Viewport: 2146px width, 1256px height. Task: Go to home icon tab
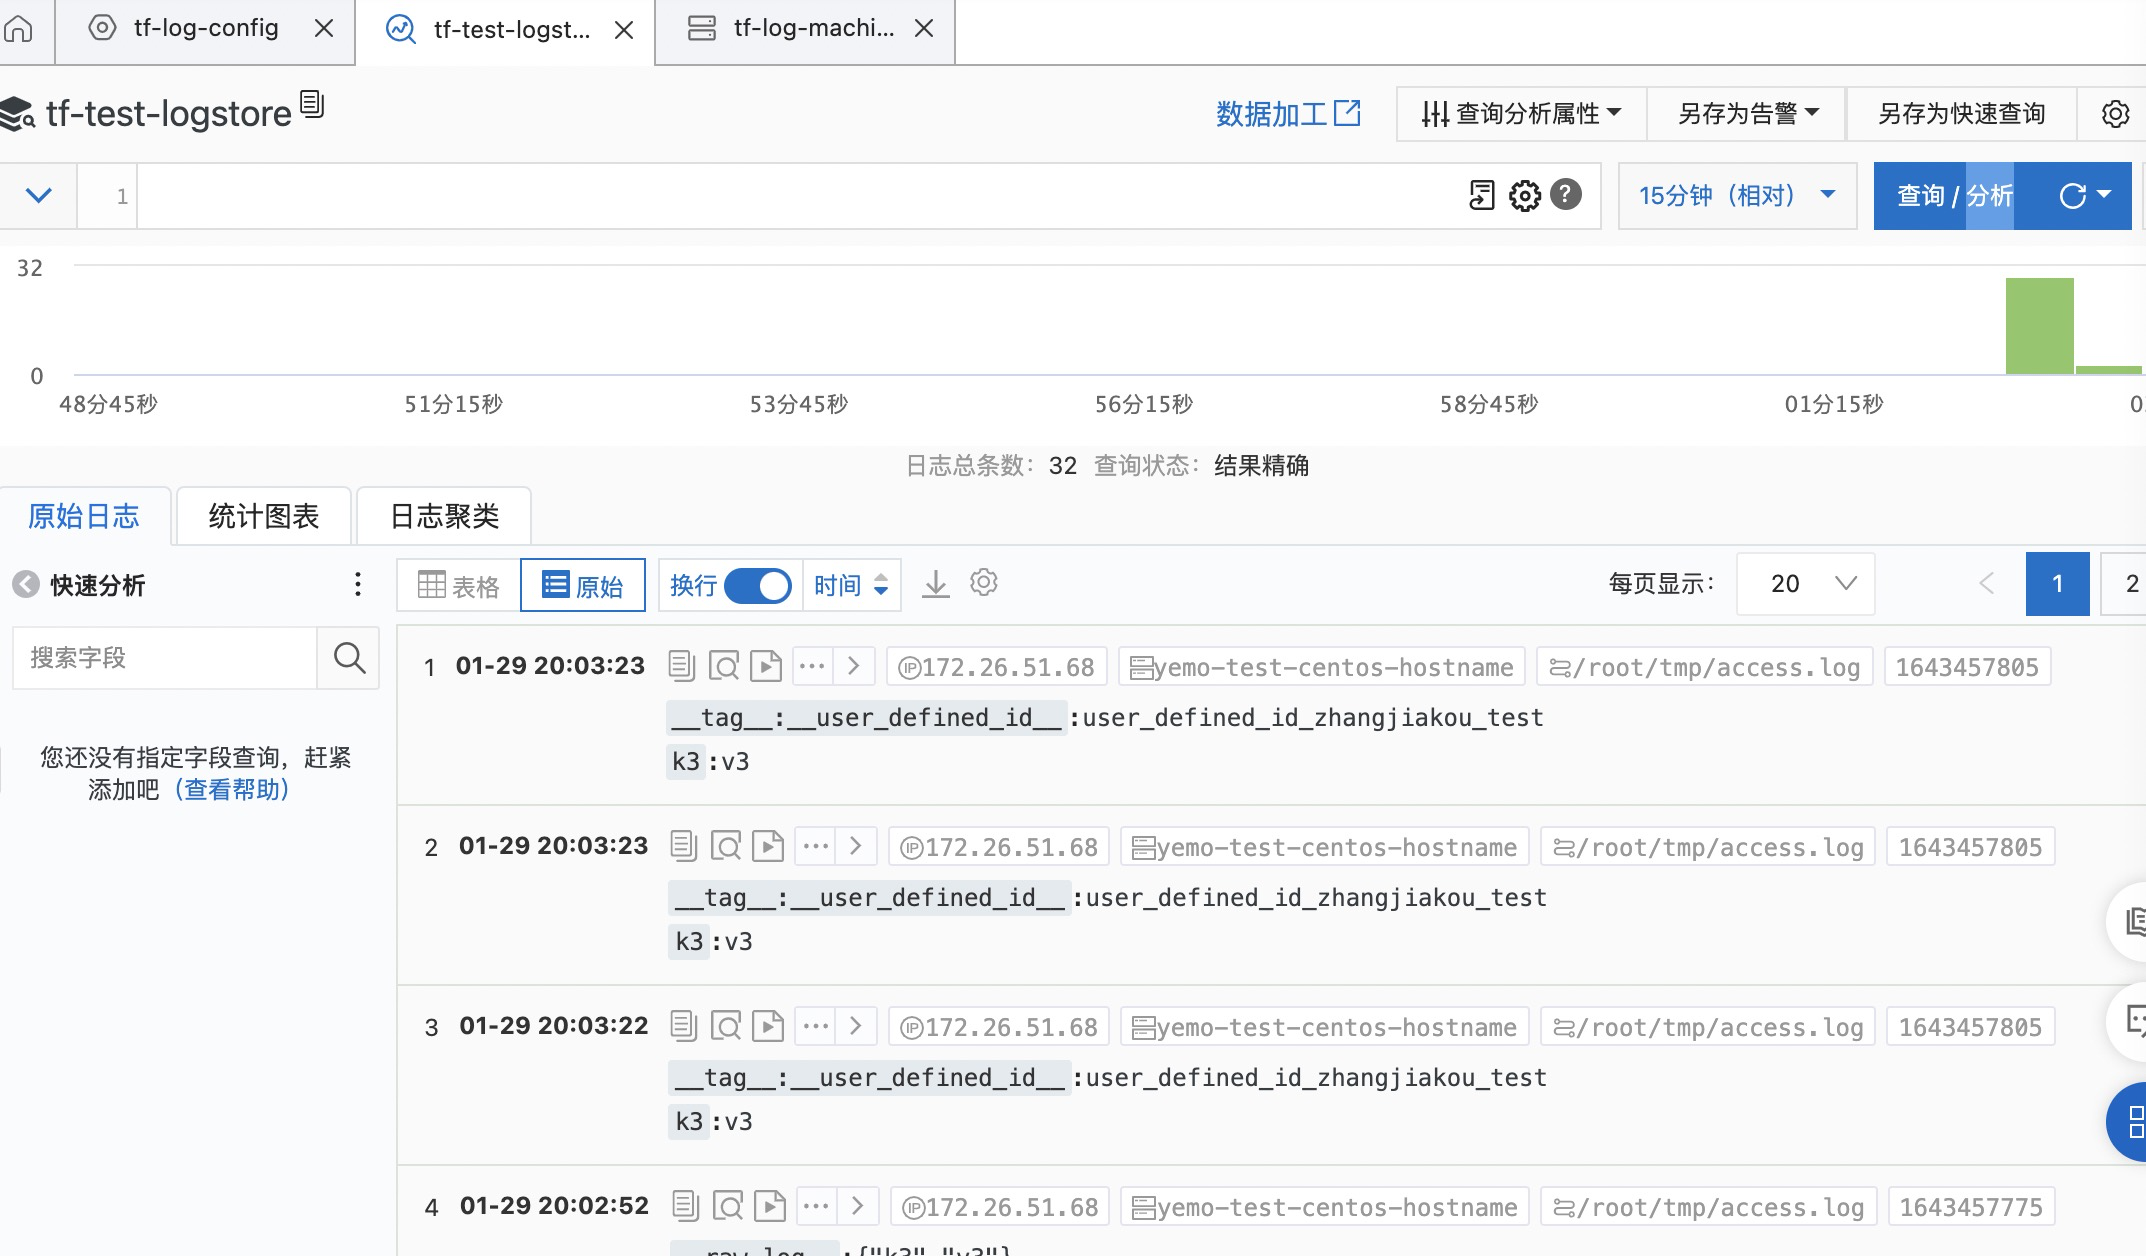18,29
